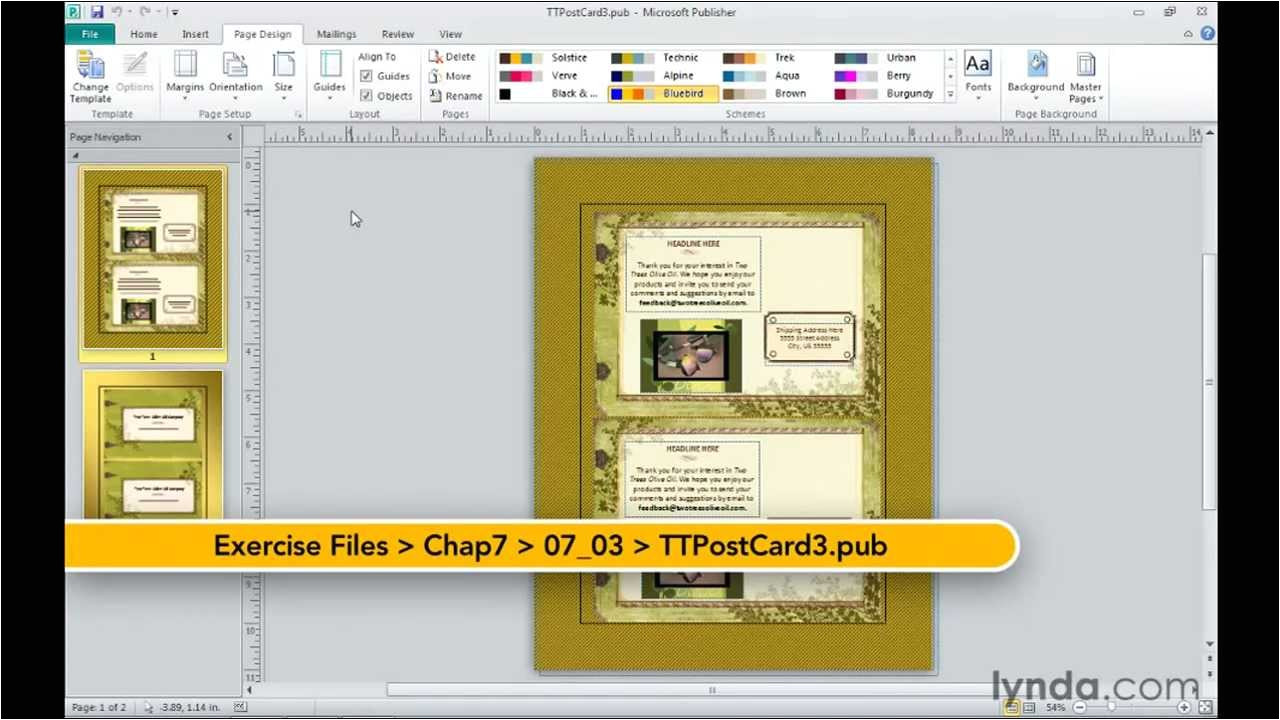Open the page Size tool
This screenshot has height=720, width=1280.
pyautogui.click(x=284, y=68)
